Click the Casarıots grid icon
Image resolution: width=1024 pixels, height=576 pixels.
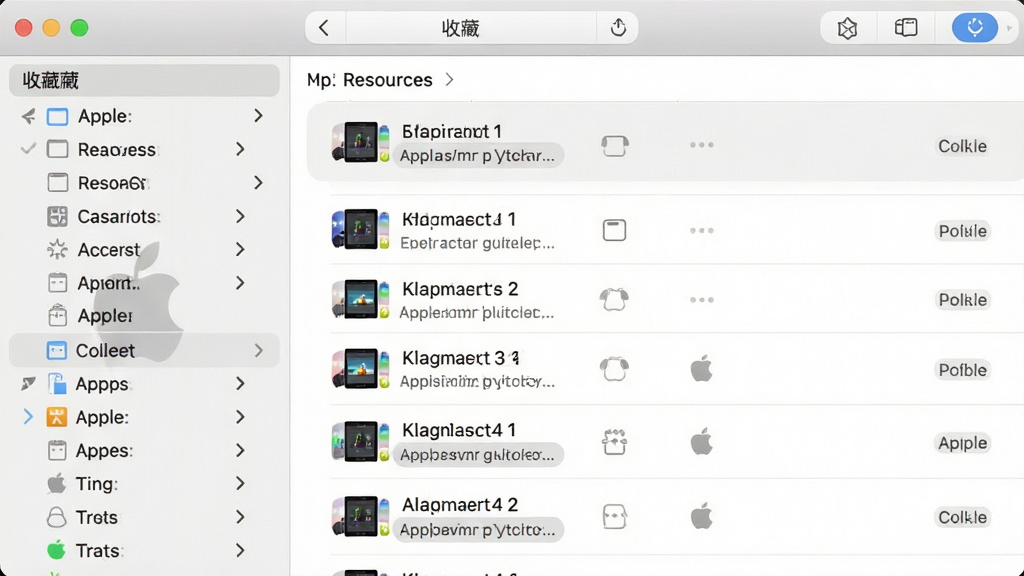(x=57, y=216)
